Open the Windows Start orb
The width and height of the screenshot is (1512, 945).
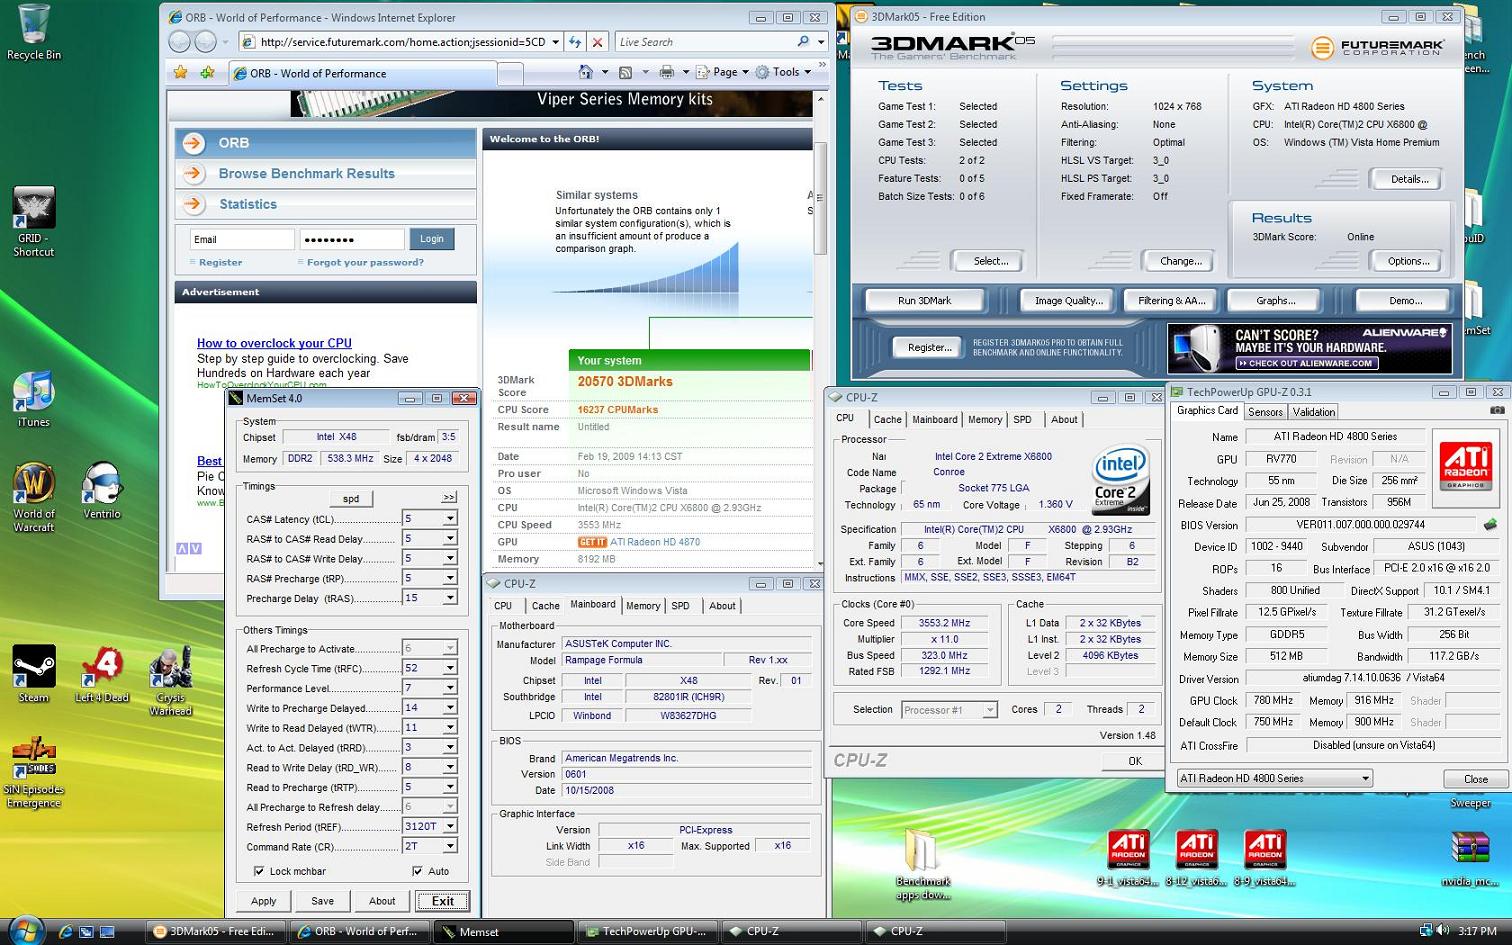tap(25, 929)
